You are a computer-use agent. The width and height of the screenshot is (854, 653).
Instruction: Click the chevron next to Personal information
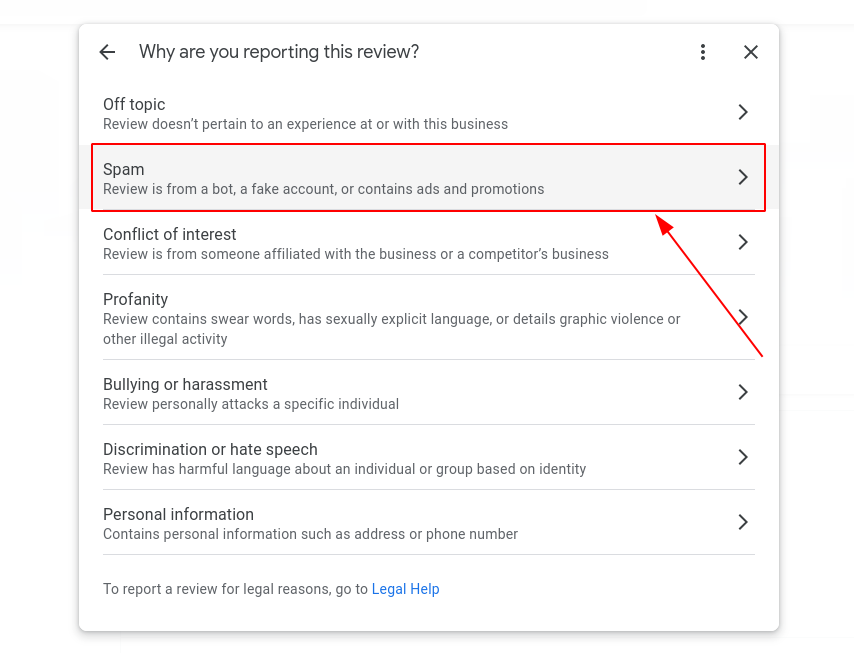(x=743, y=522)
